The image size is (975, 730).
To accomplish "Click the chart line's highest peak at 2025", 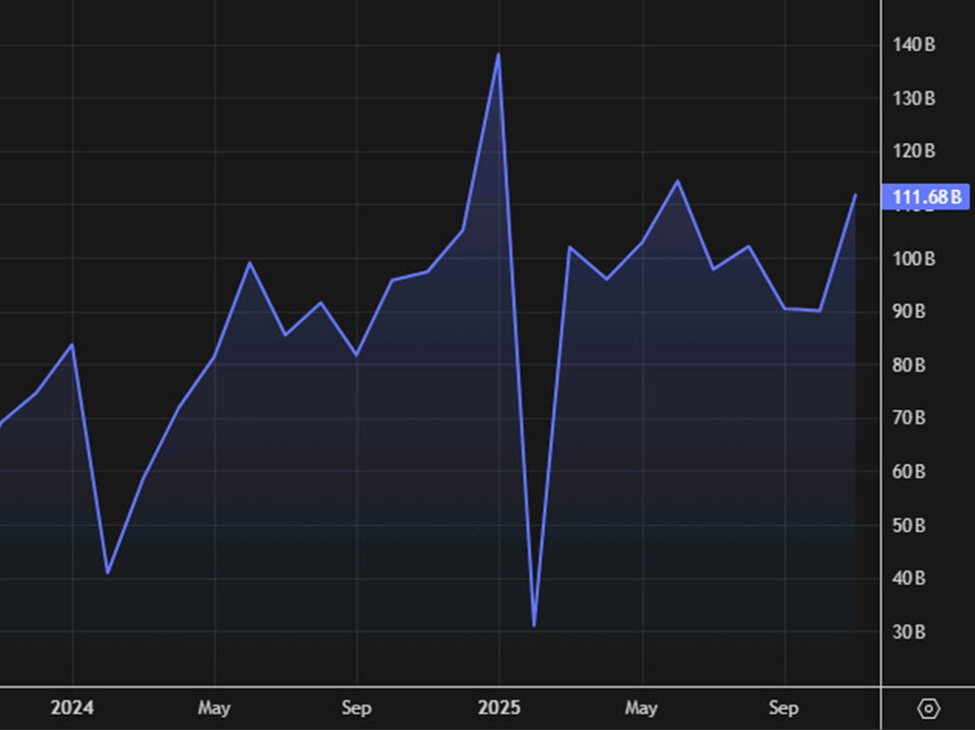I will click(498, 54).
